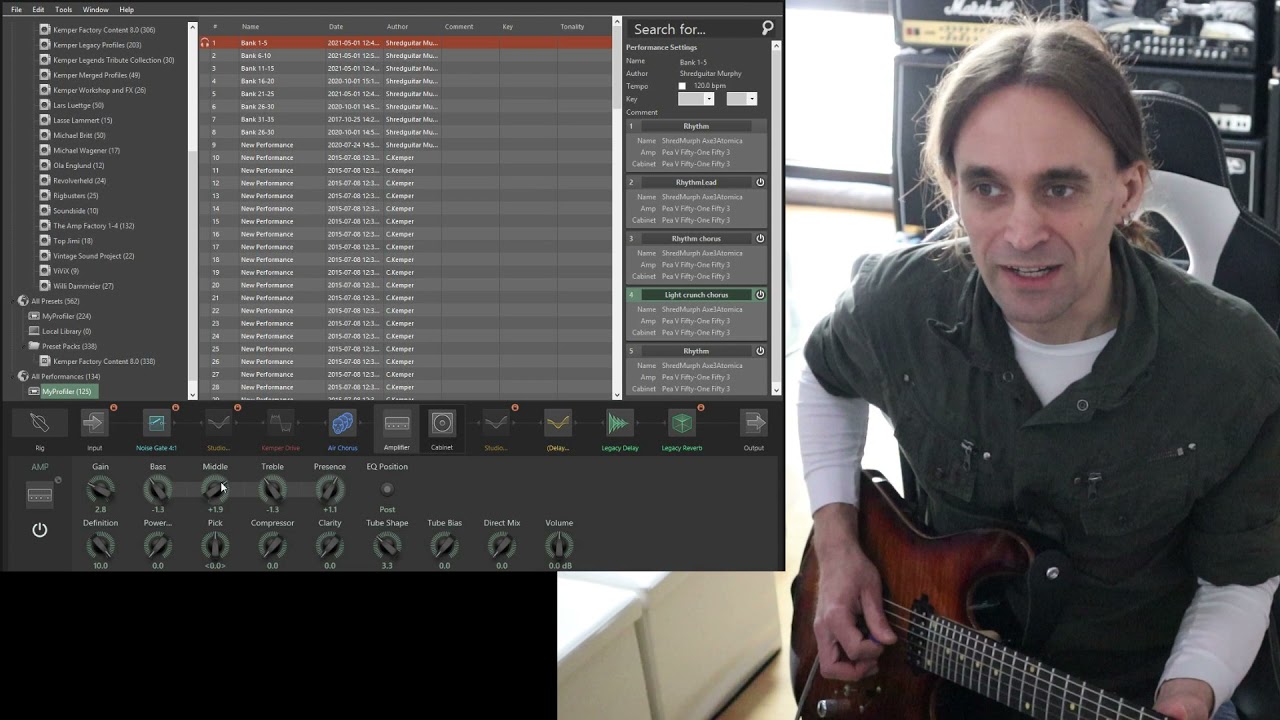This screenshot has height=720, width=1280.
Task: Click the Rig icon in the signal chain
Action: [x=40, y=423]
